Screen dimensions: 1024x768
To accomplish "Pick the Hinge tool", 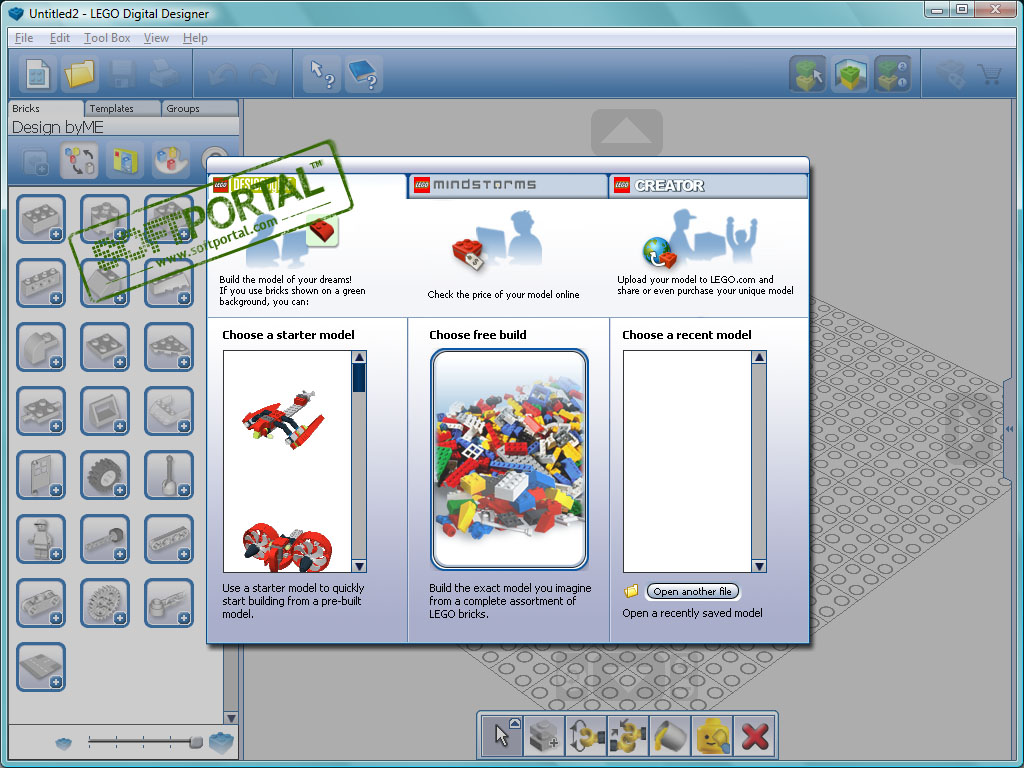I will [x=586, y=735].
